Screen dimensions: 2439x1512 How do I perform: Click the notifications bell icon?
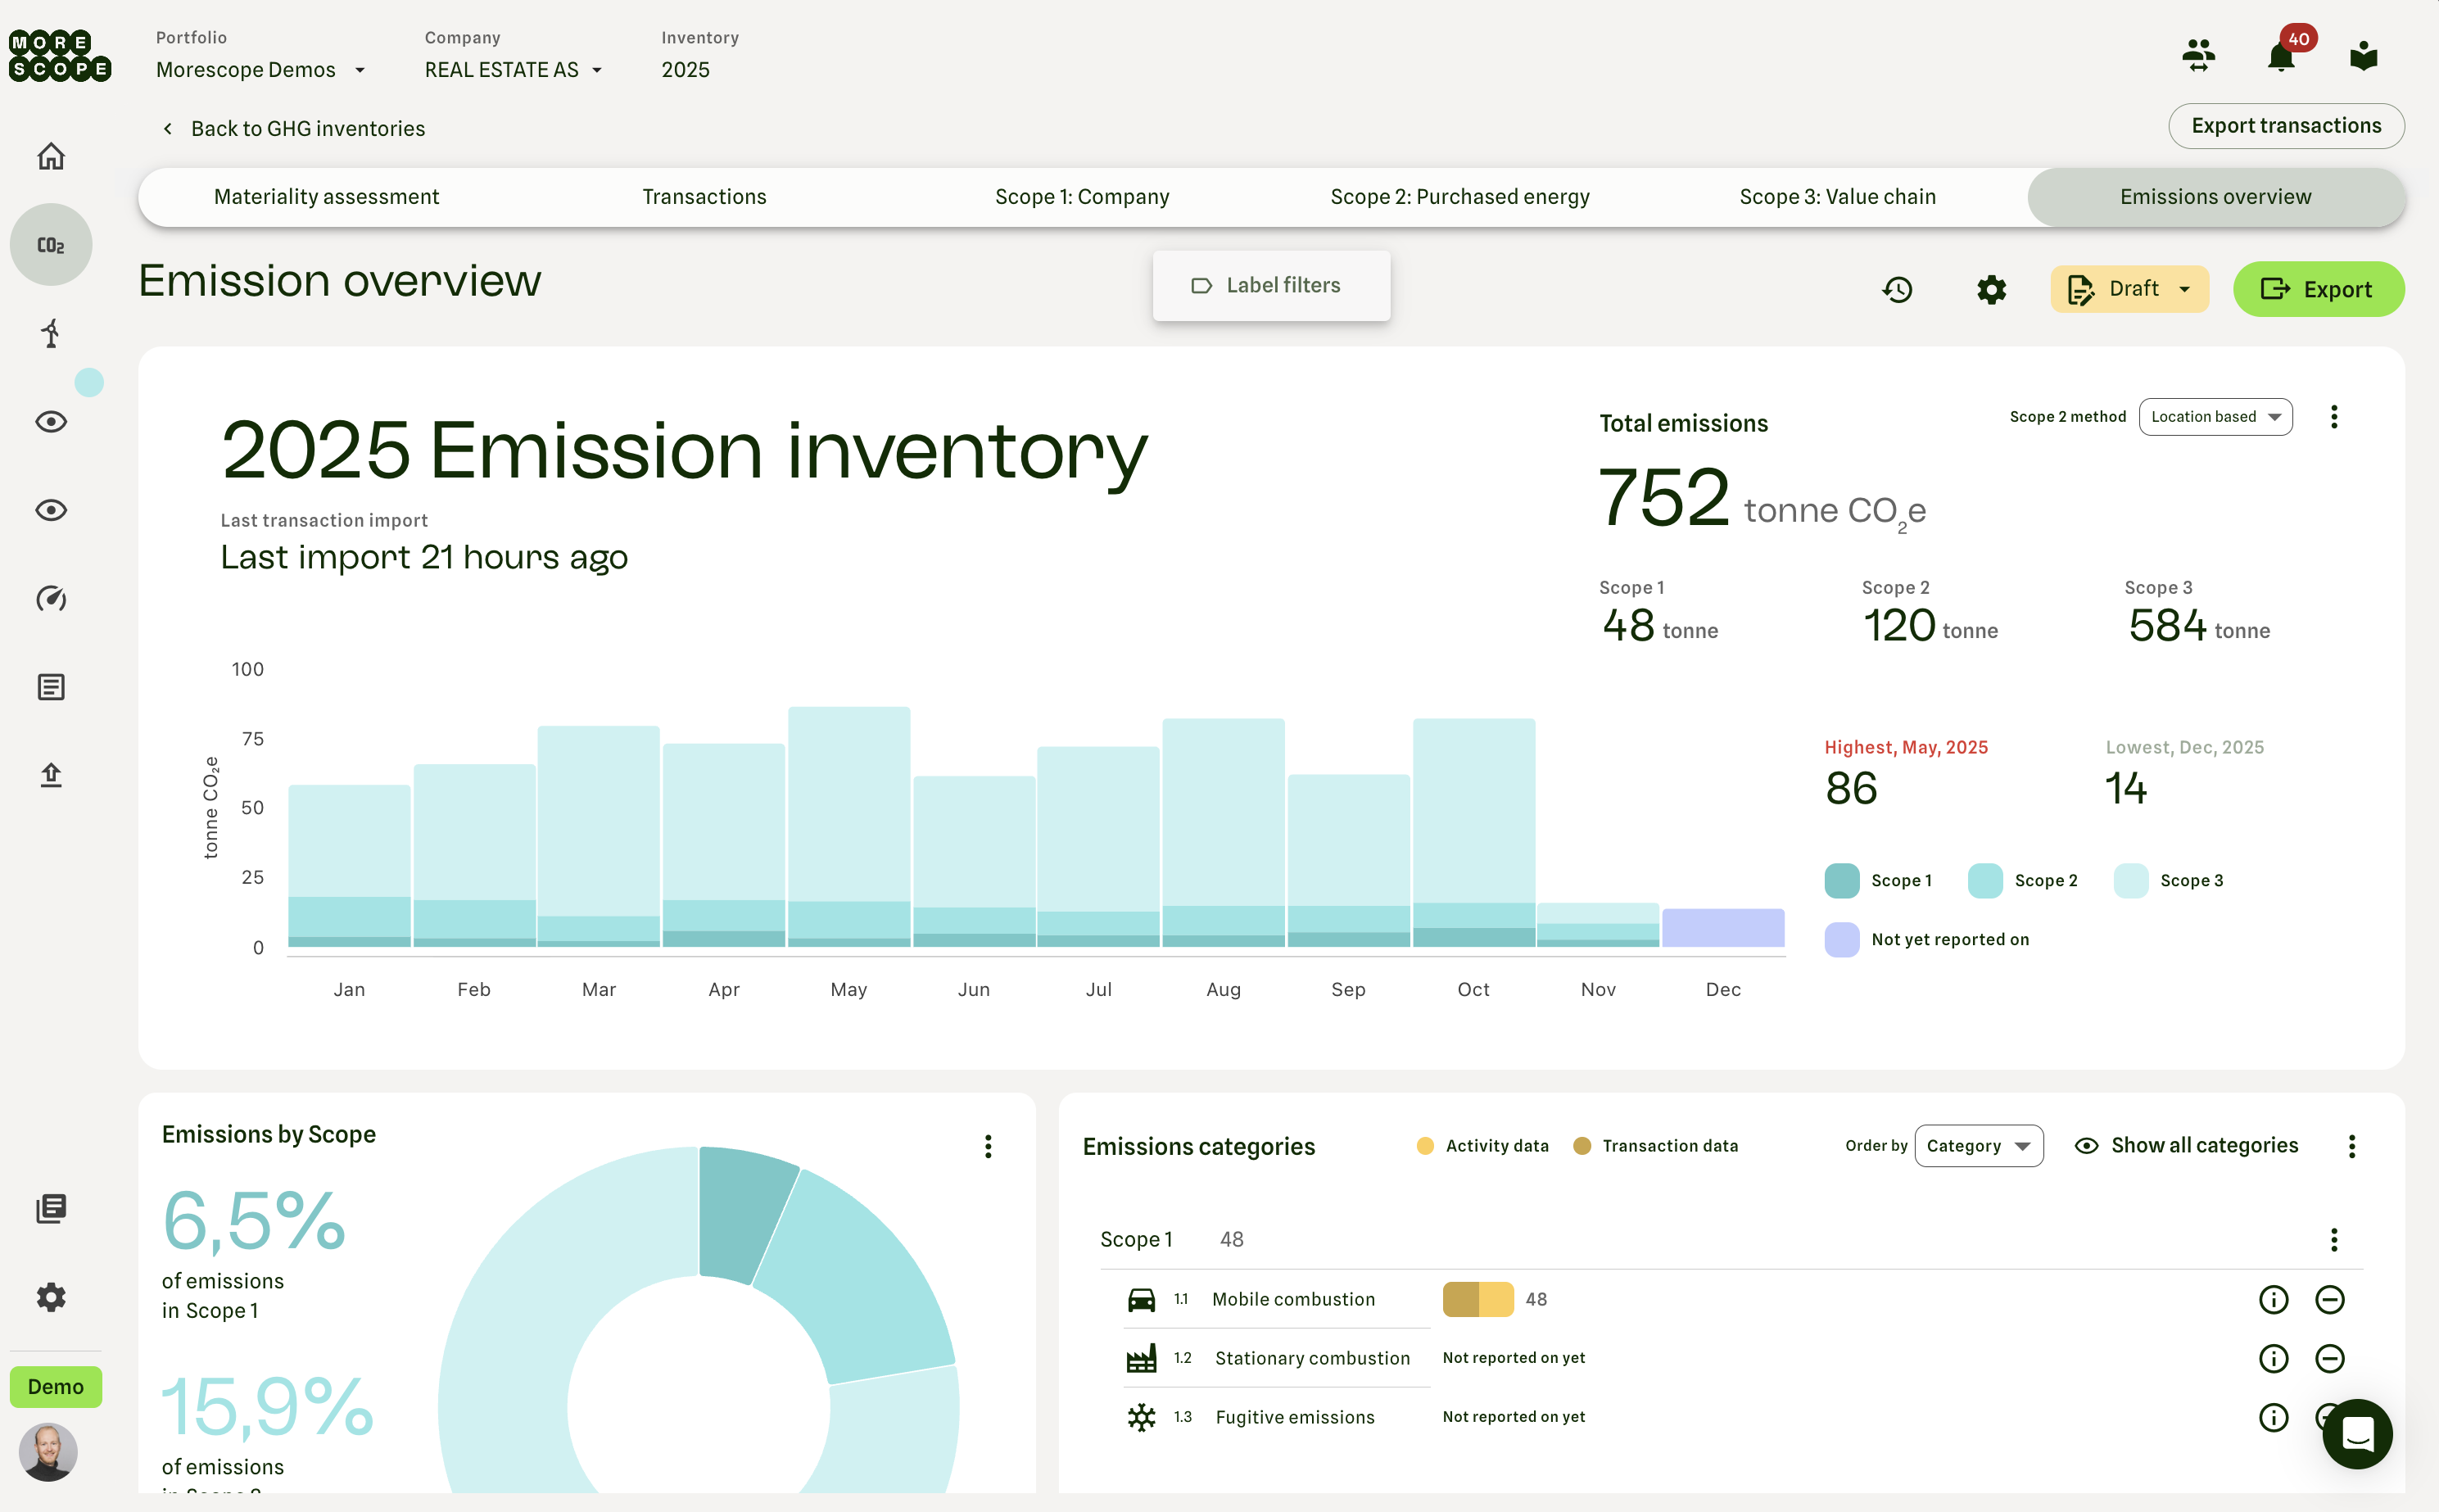(x=2280, y=56)
